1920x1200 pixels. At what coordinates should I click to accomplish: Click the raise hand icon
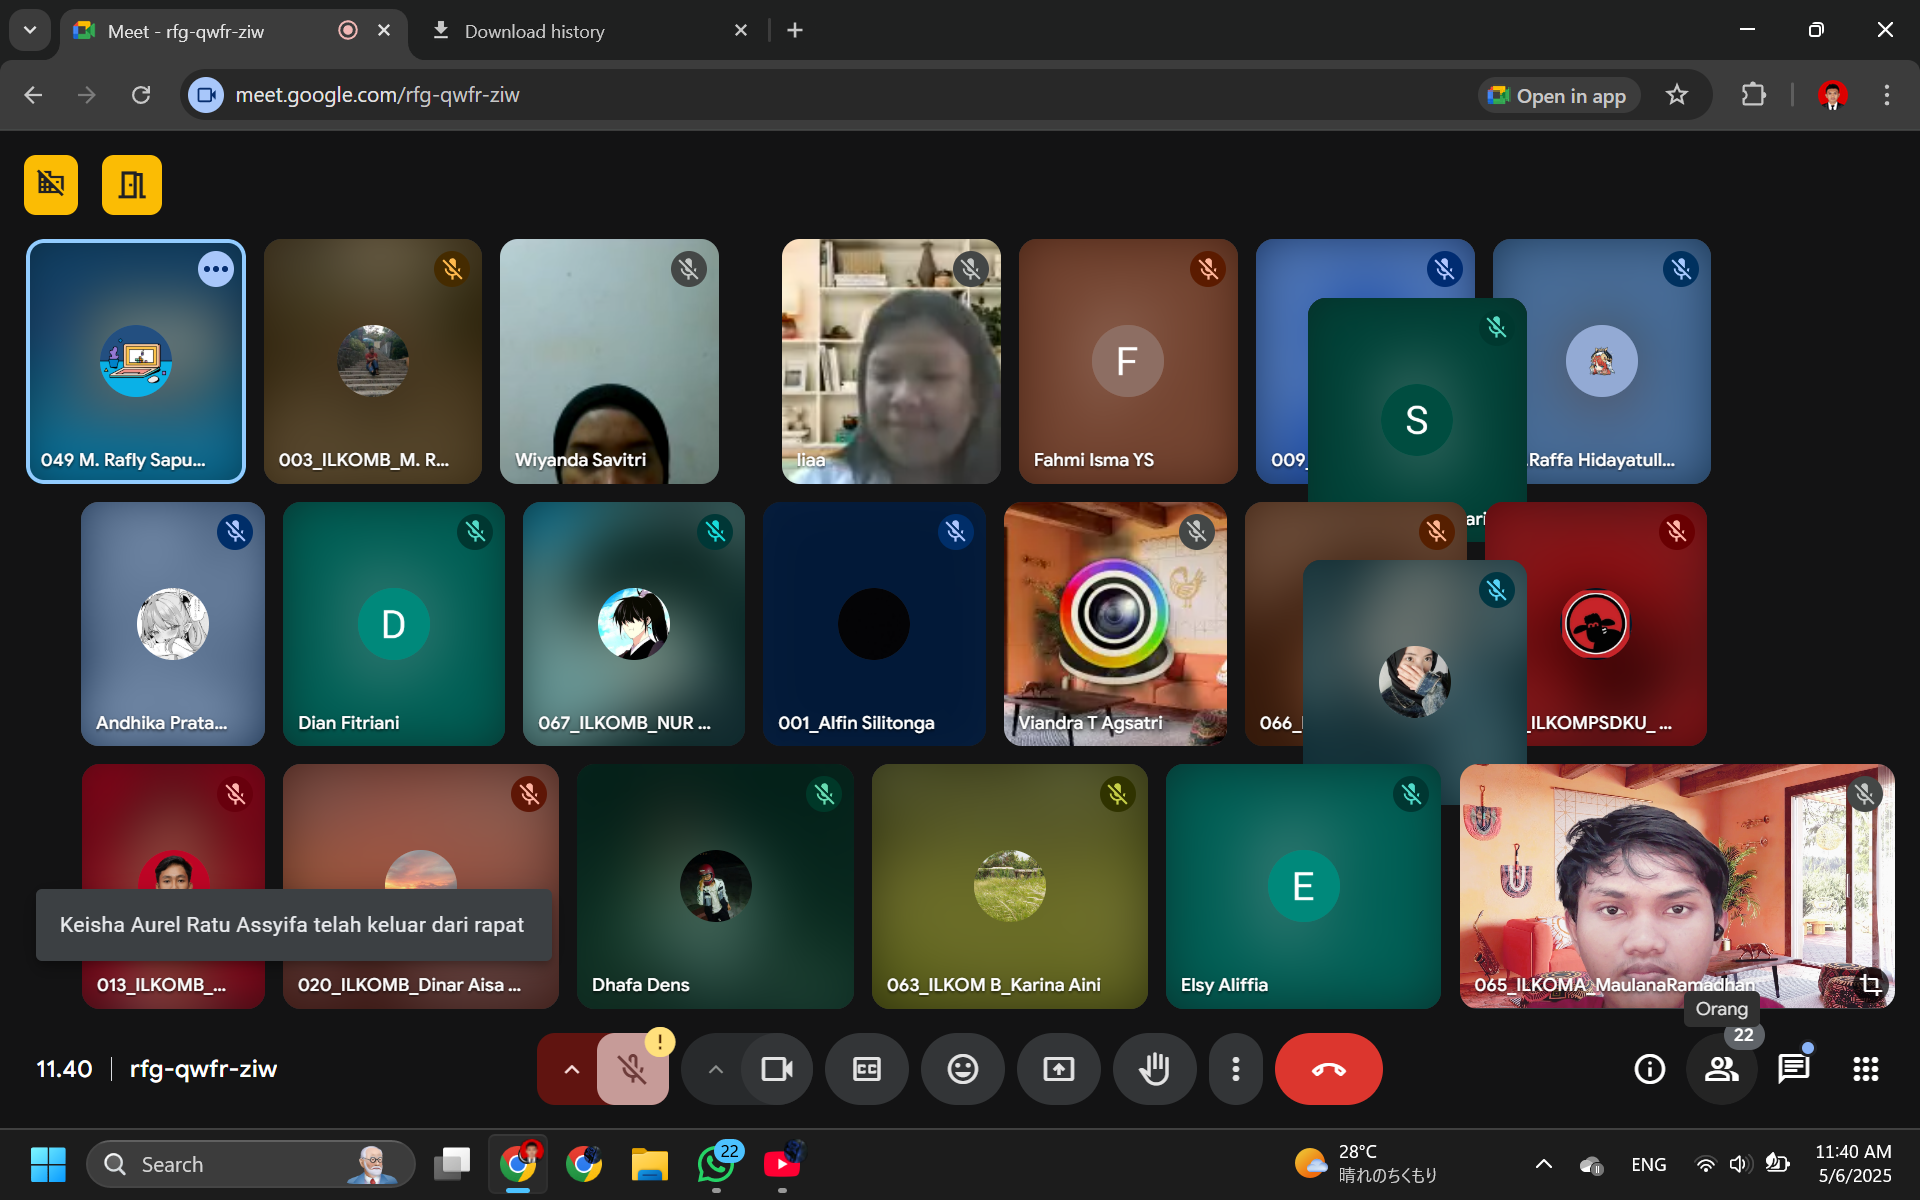point(1154,1069)
